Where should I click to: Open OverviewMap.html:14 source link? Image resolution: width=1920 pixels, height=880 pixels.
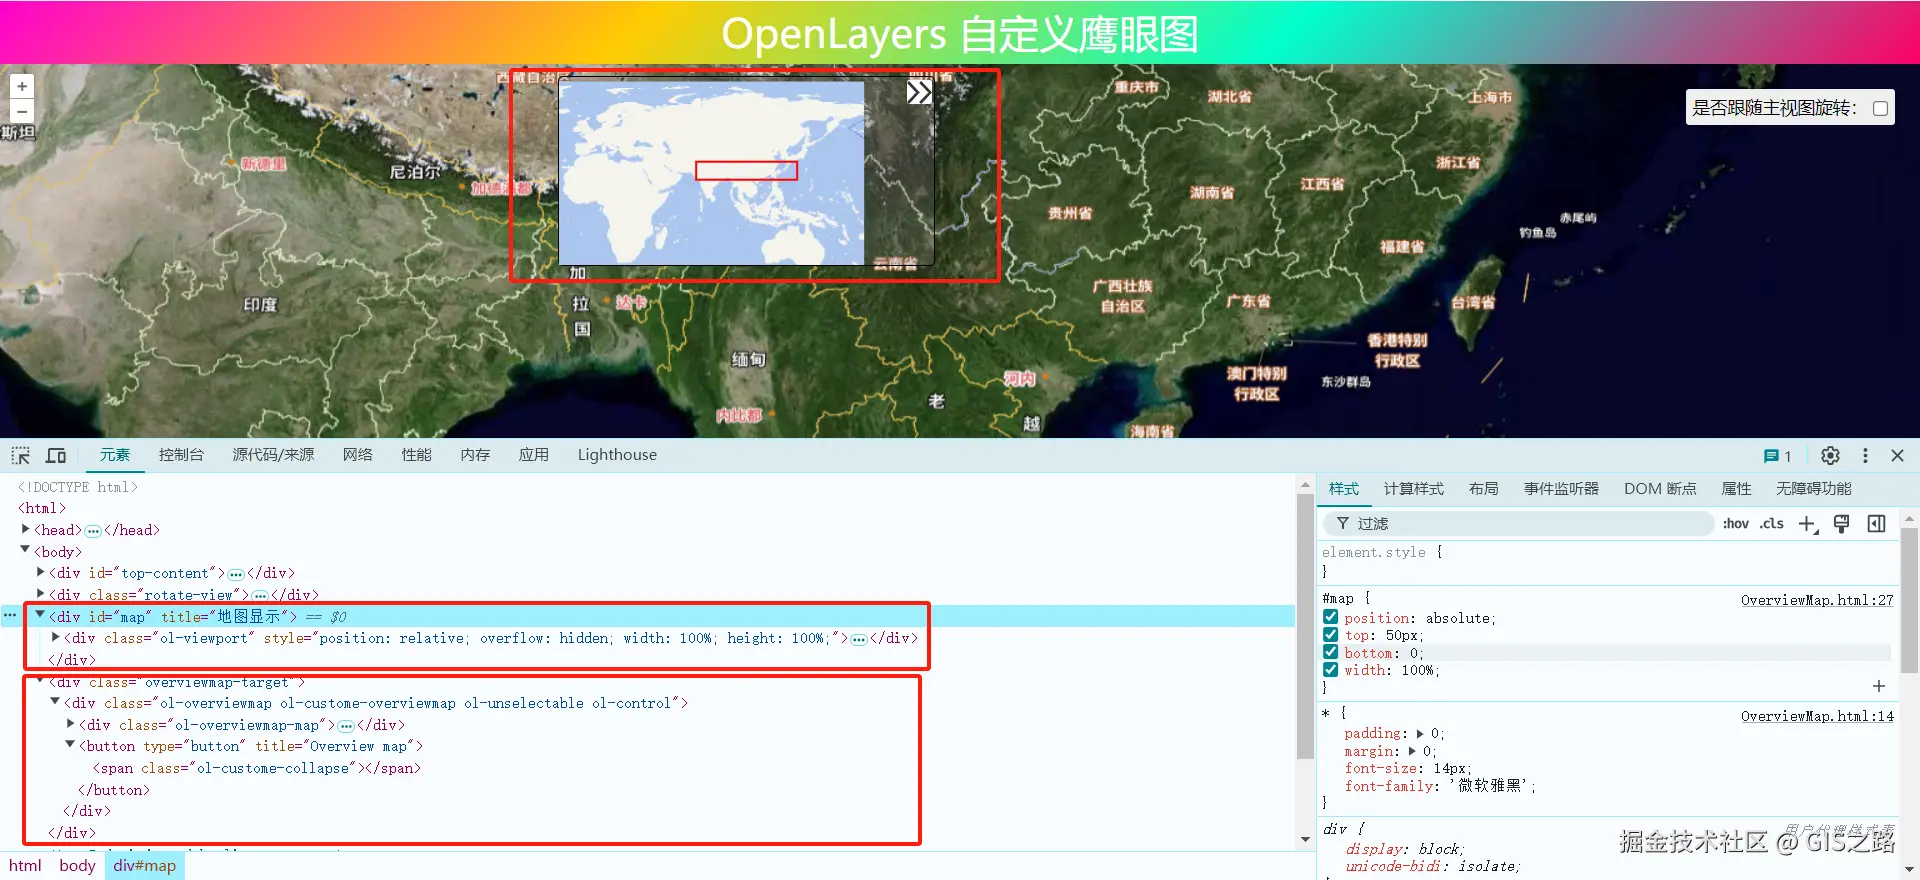pyautogui.click(x=1816, y=716)
